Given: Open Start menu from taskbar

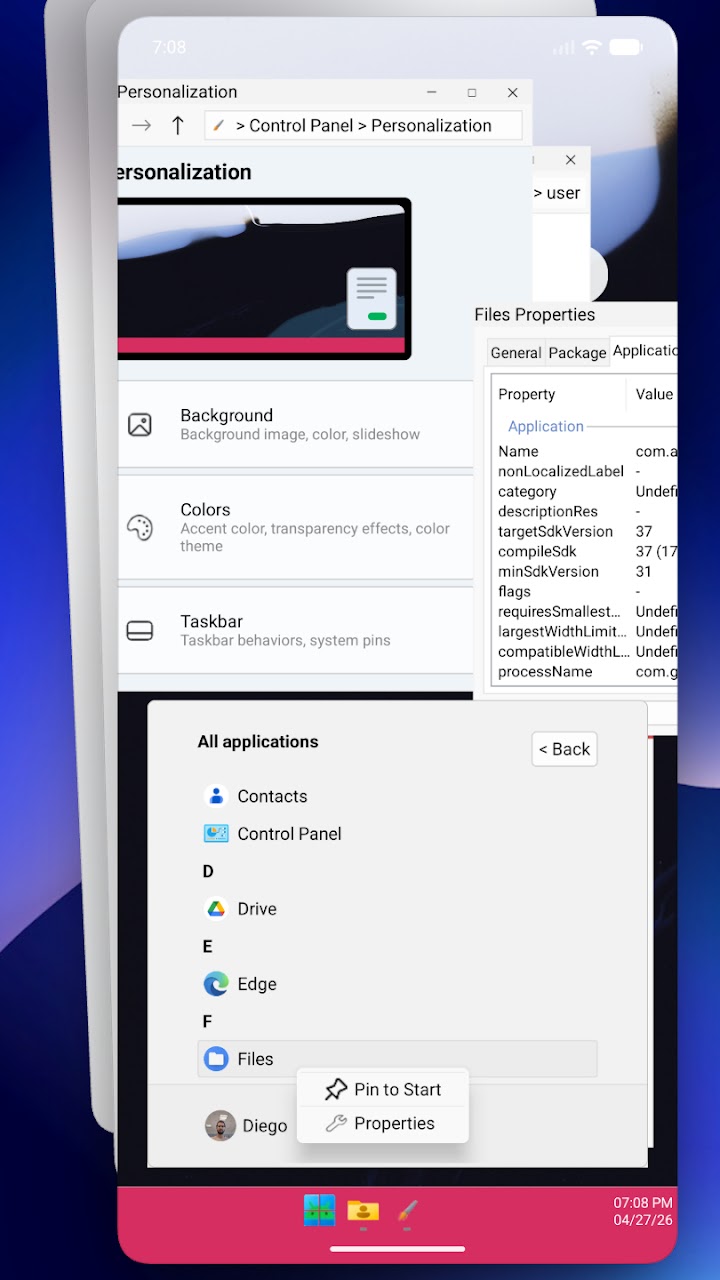Looking at the screenshot, I should pos(319,1211).
